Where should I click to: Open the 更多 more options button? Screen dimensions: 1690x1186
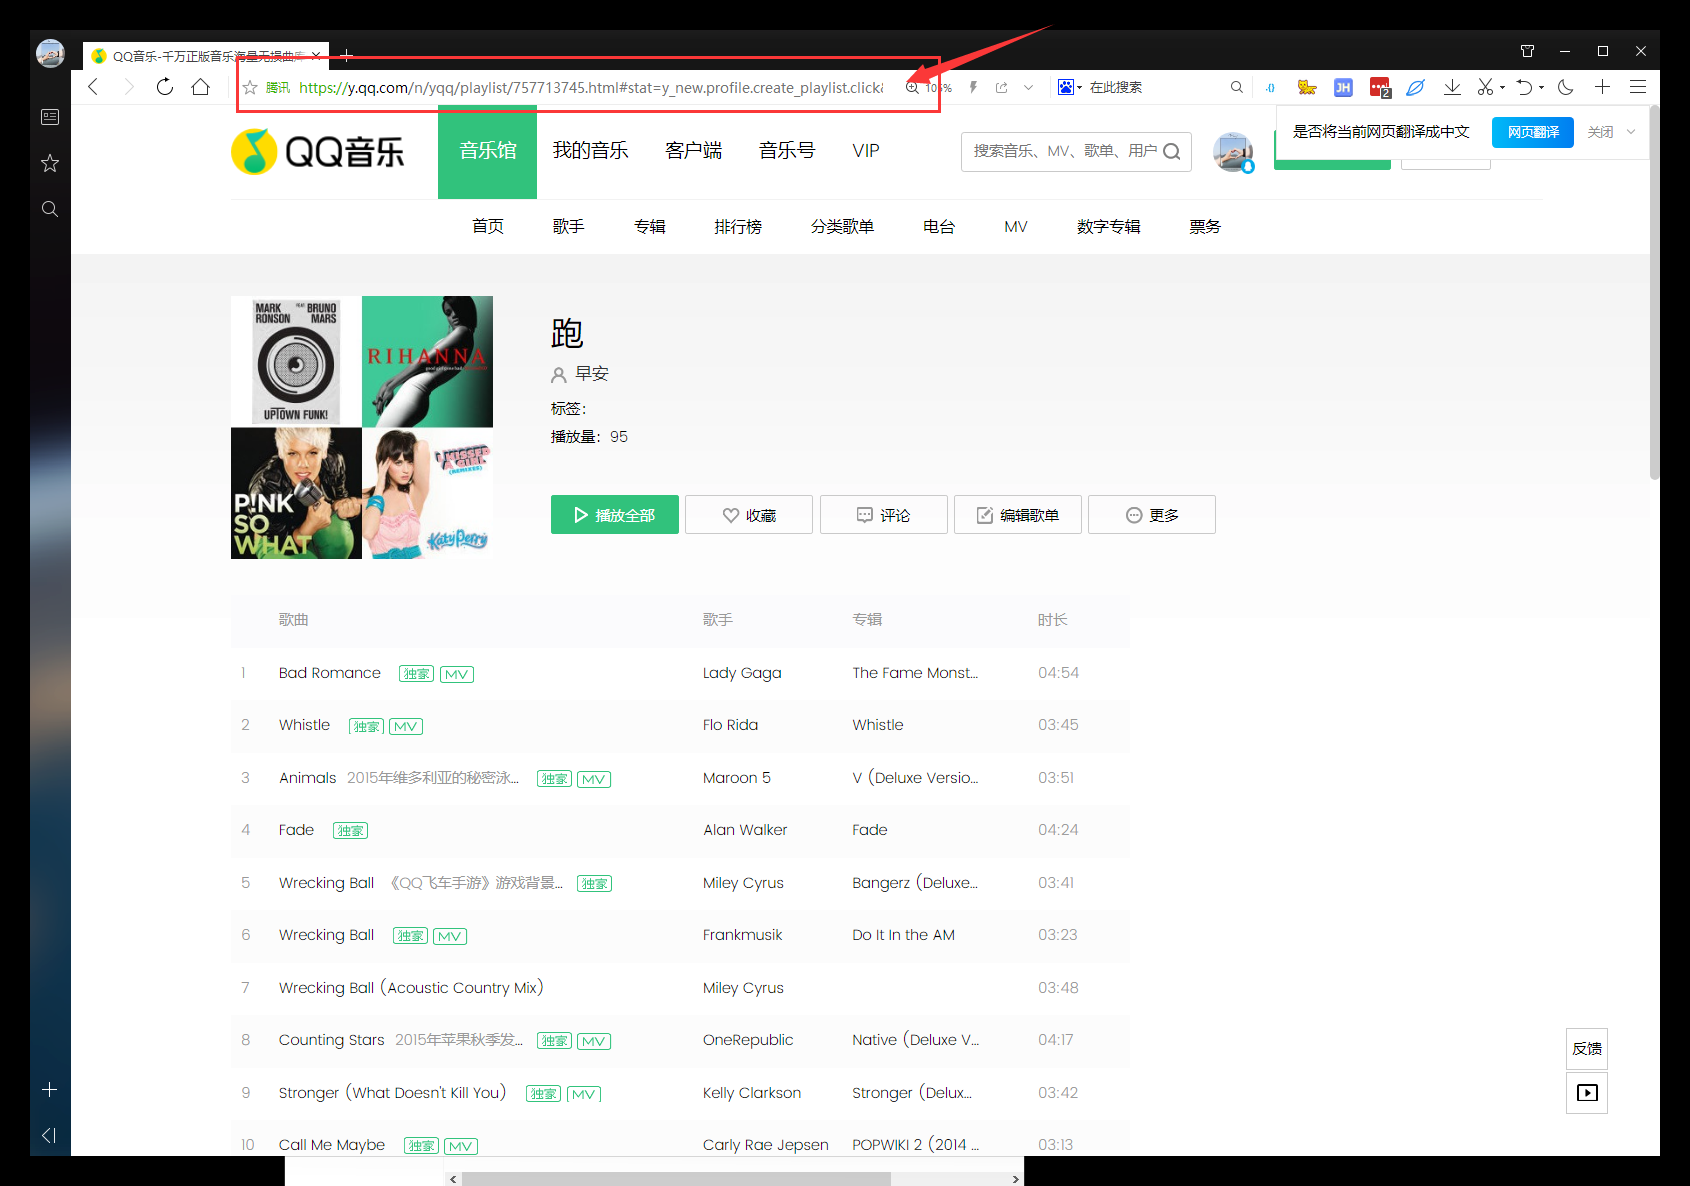pos(1152,515)
